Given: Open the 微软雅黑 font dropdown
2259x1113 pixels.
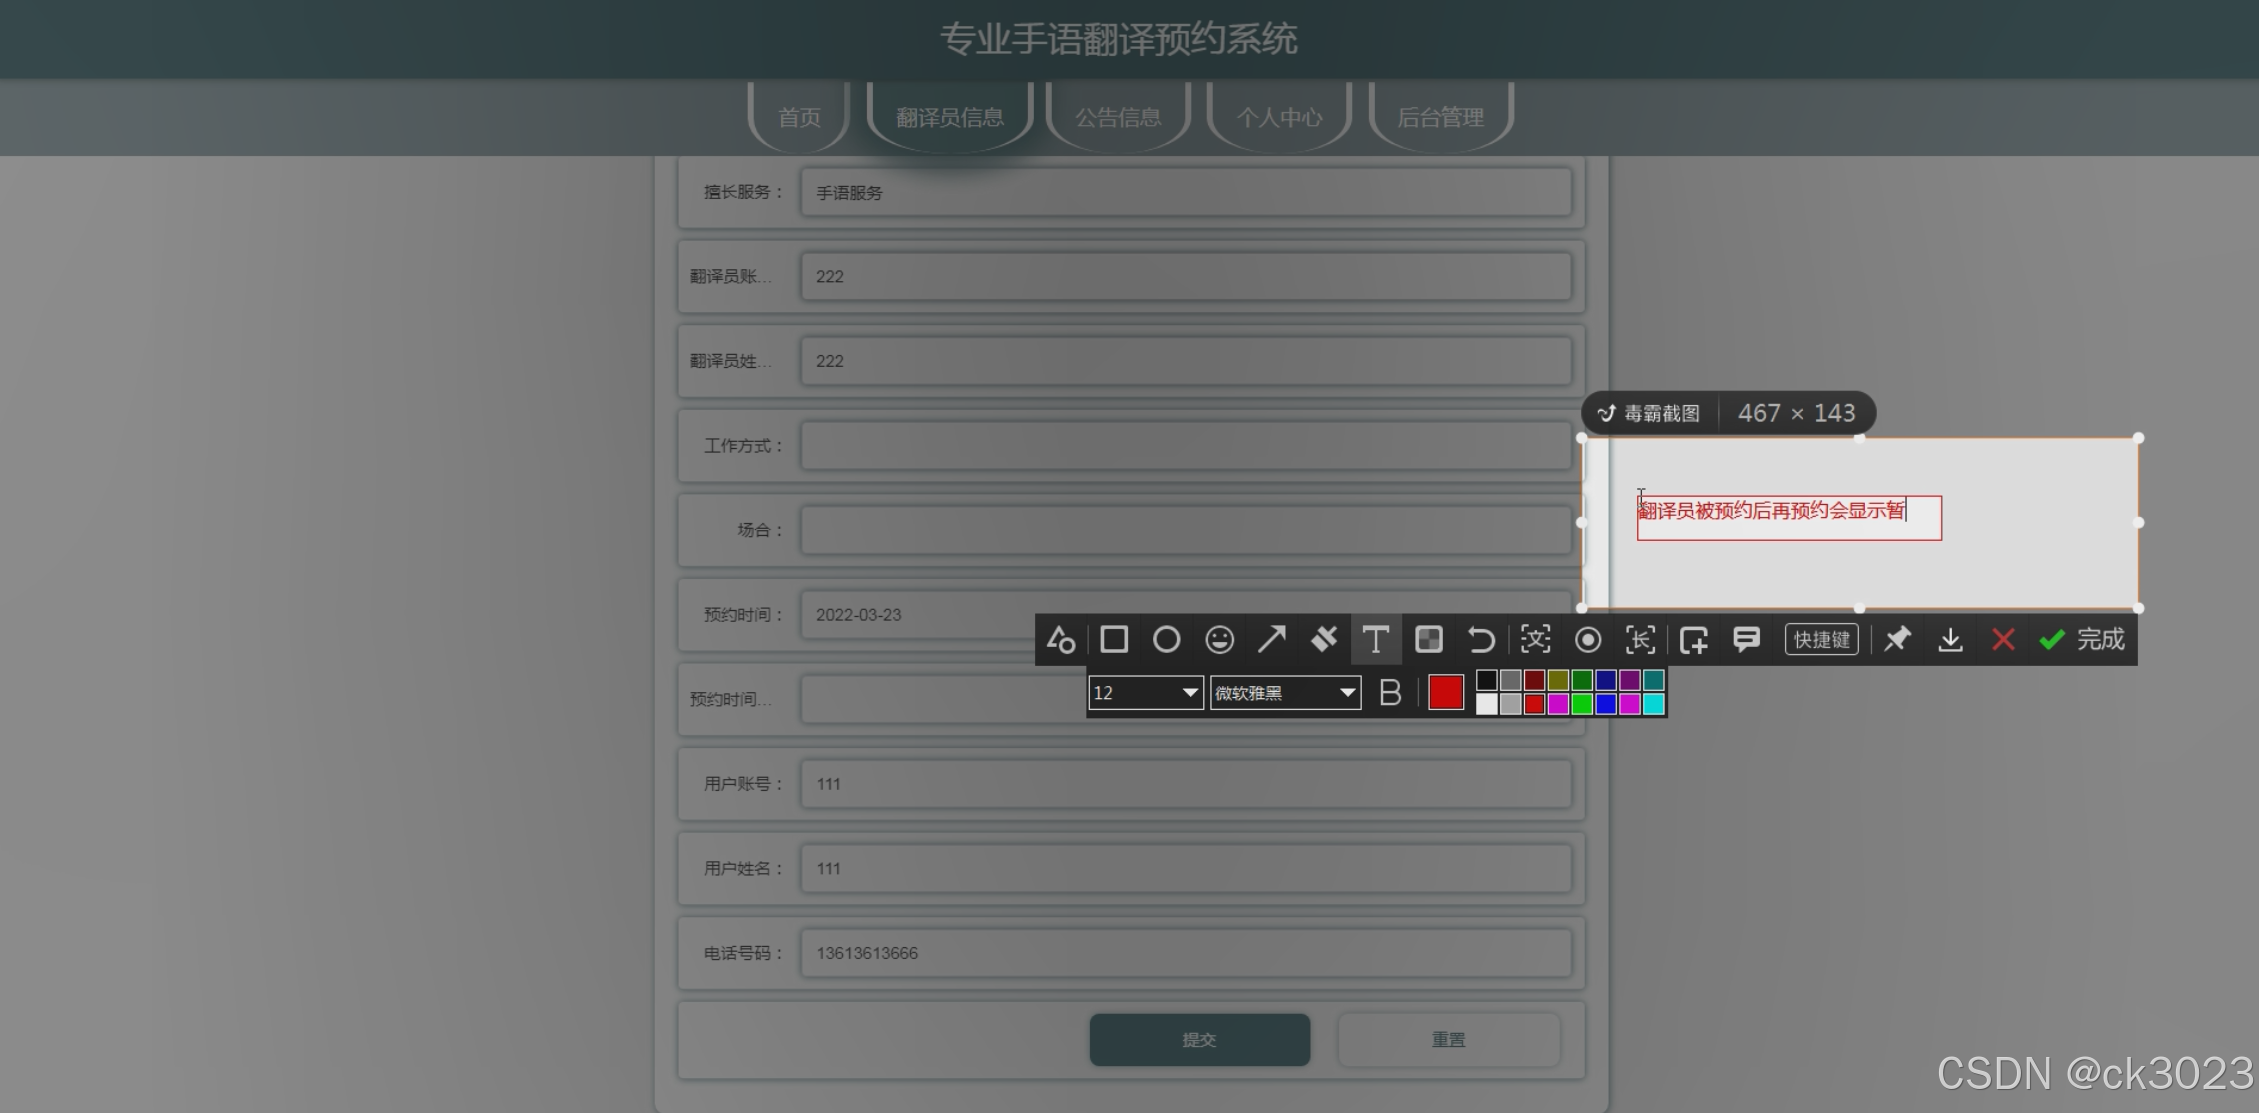Looking at the screenshot, I should point(1285,693).
